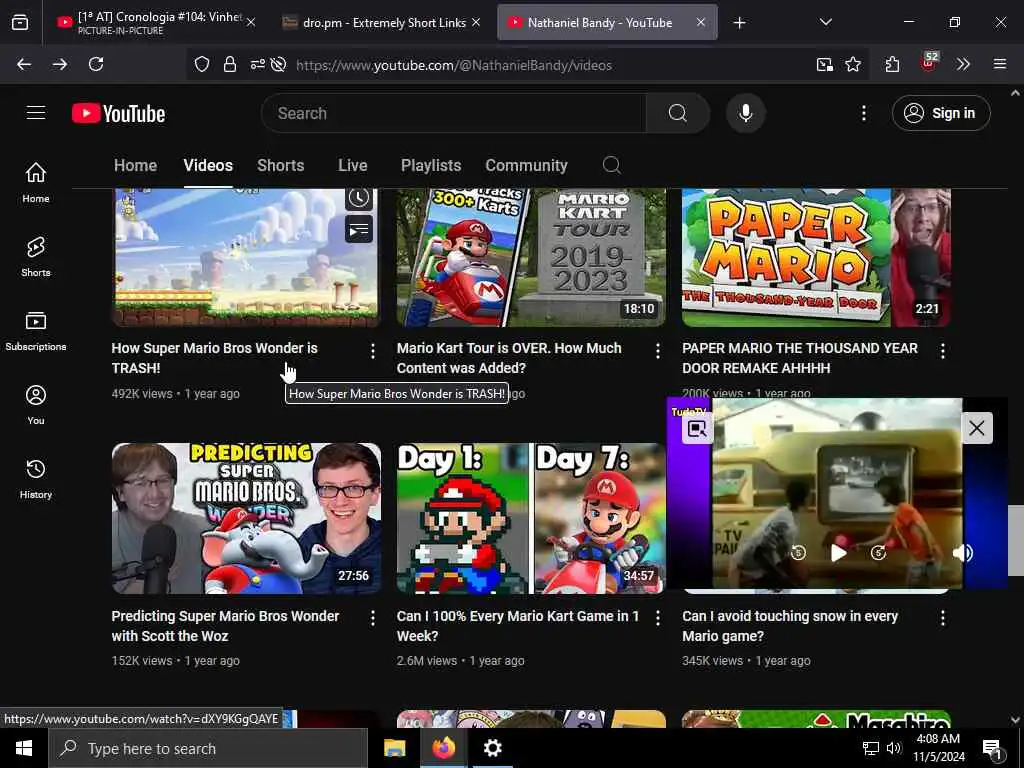1024x768 pixels.
Task: Open Can I 100% Every Mario Kart title
Action: click(517, 626)
